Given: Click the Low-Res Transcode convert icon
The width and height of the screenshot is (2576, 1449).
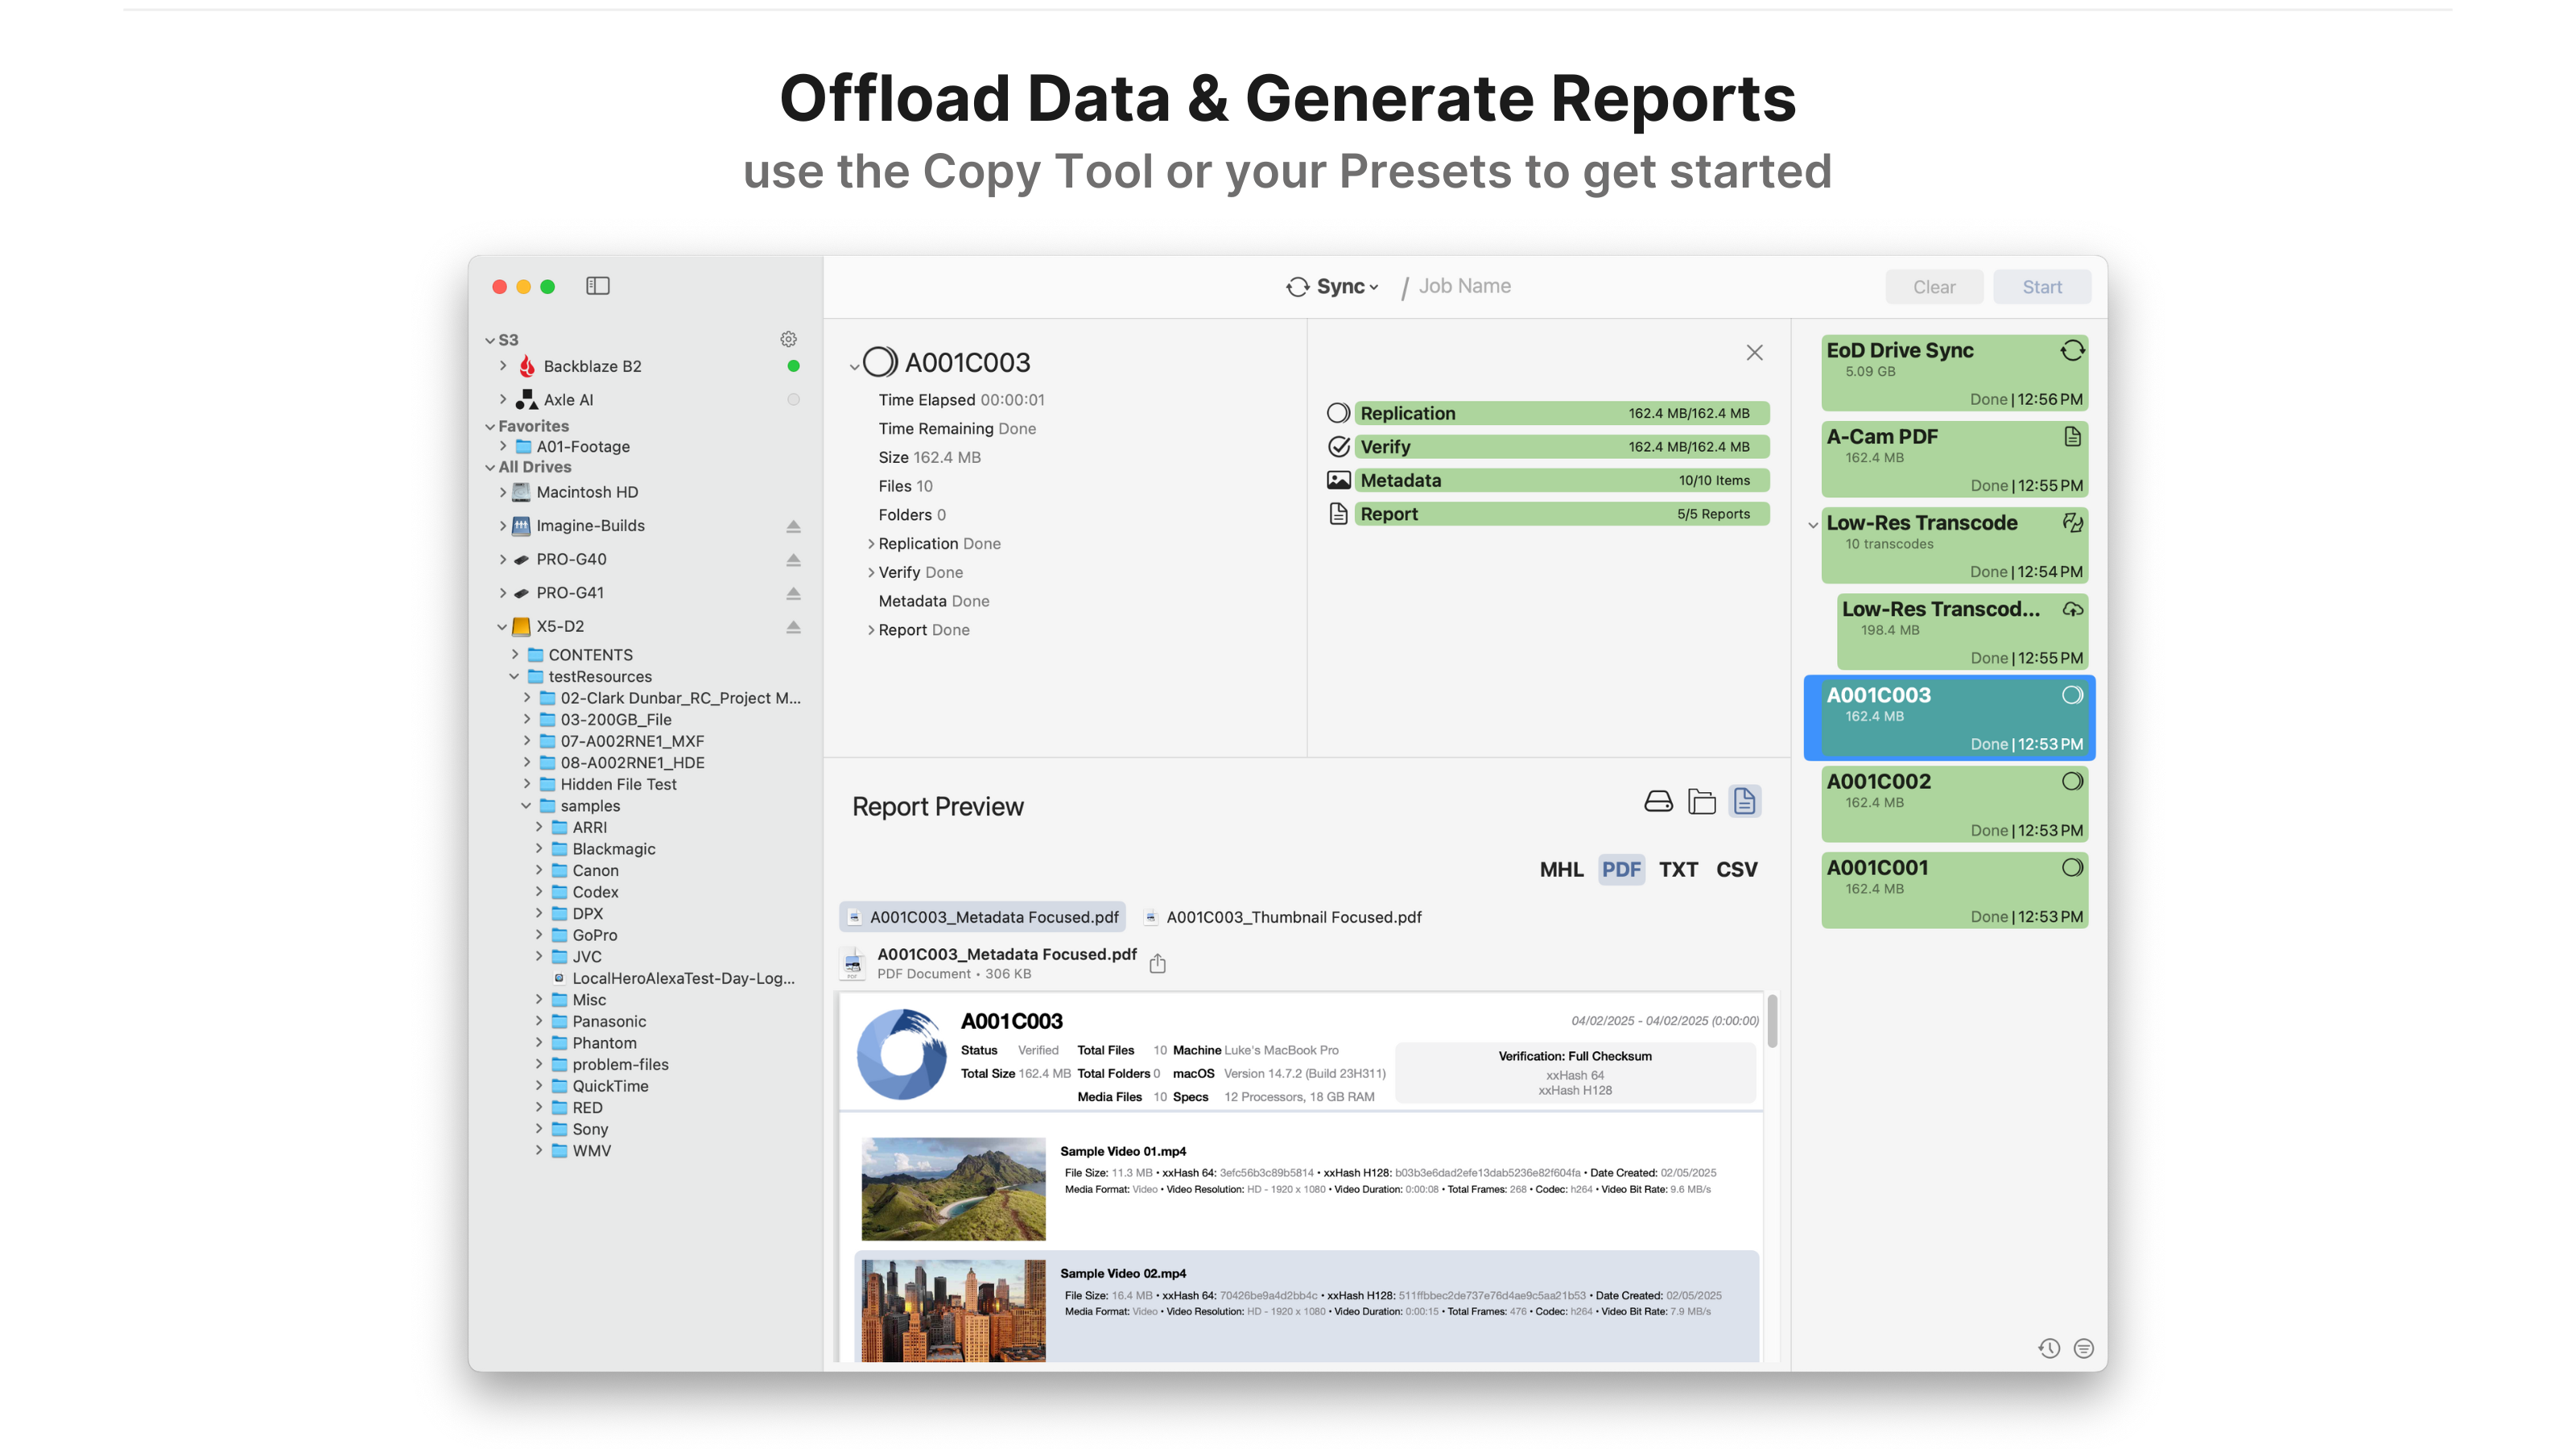Looking at the screenshot, I should pyautogui.click(x=2072, y=522).
